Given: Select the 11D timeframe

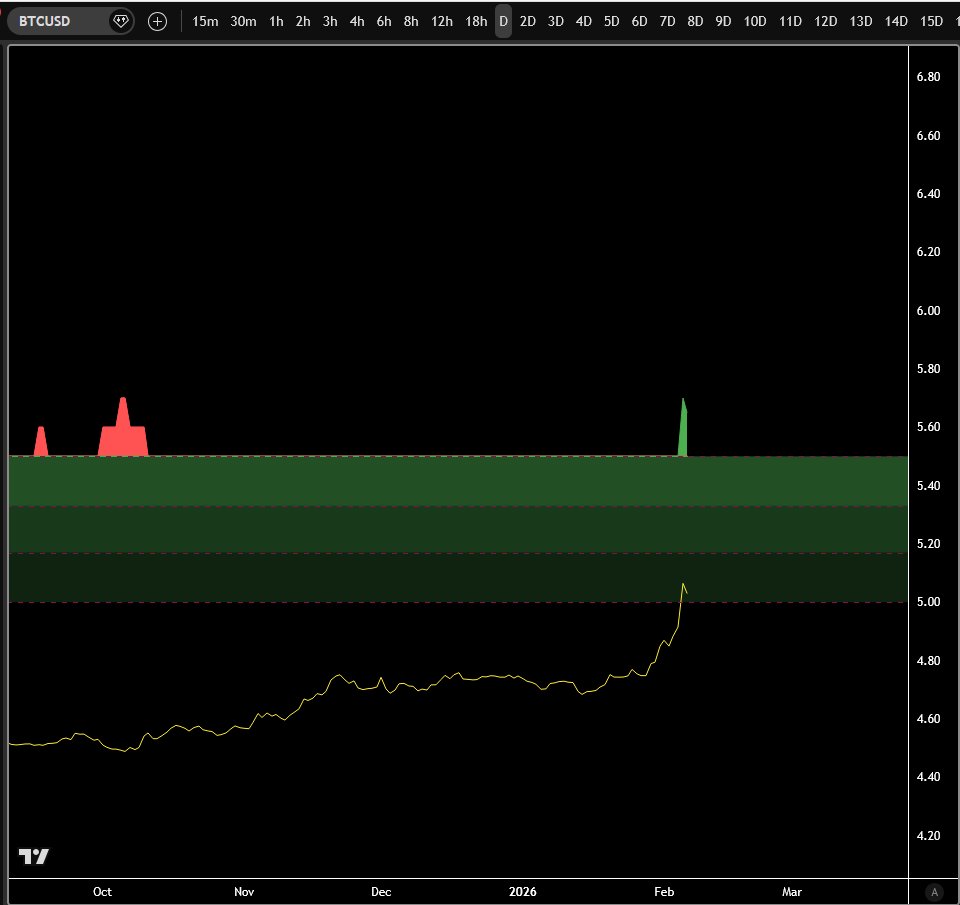Looking at the screenshot, I should pyautogui.click(x=790, y=21).
